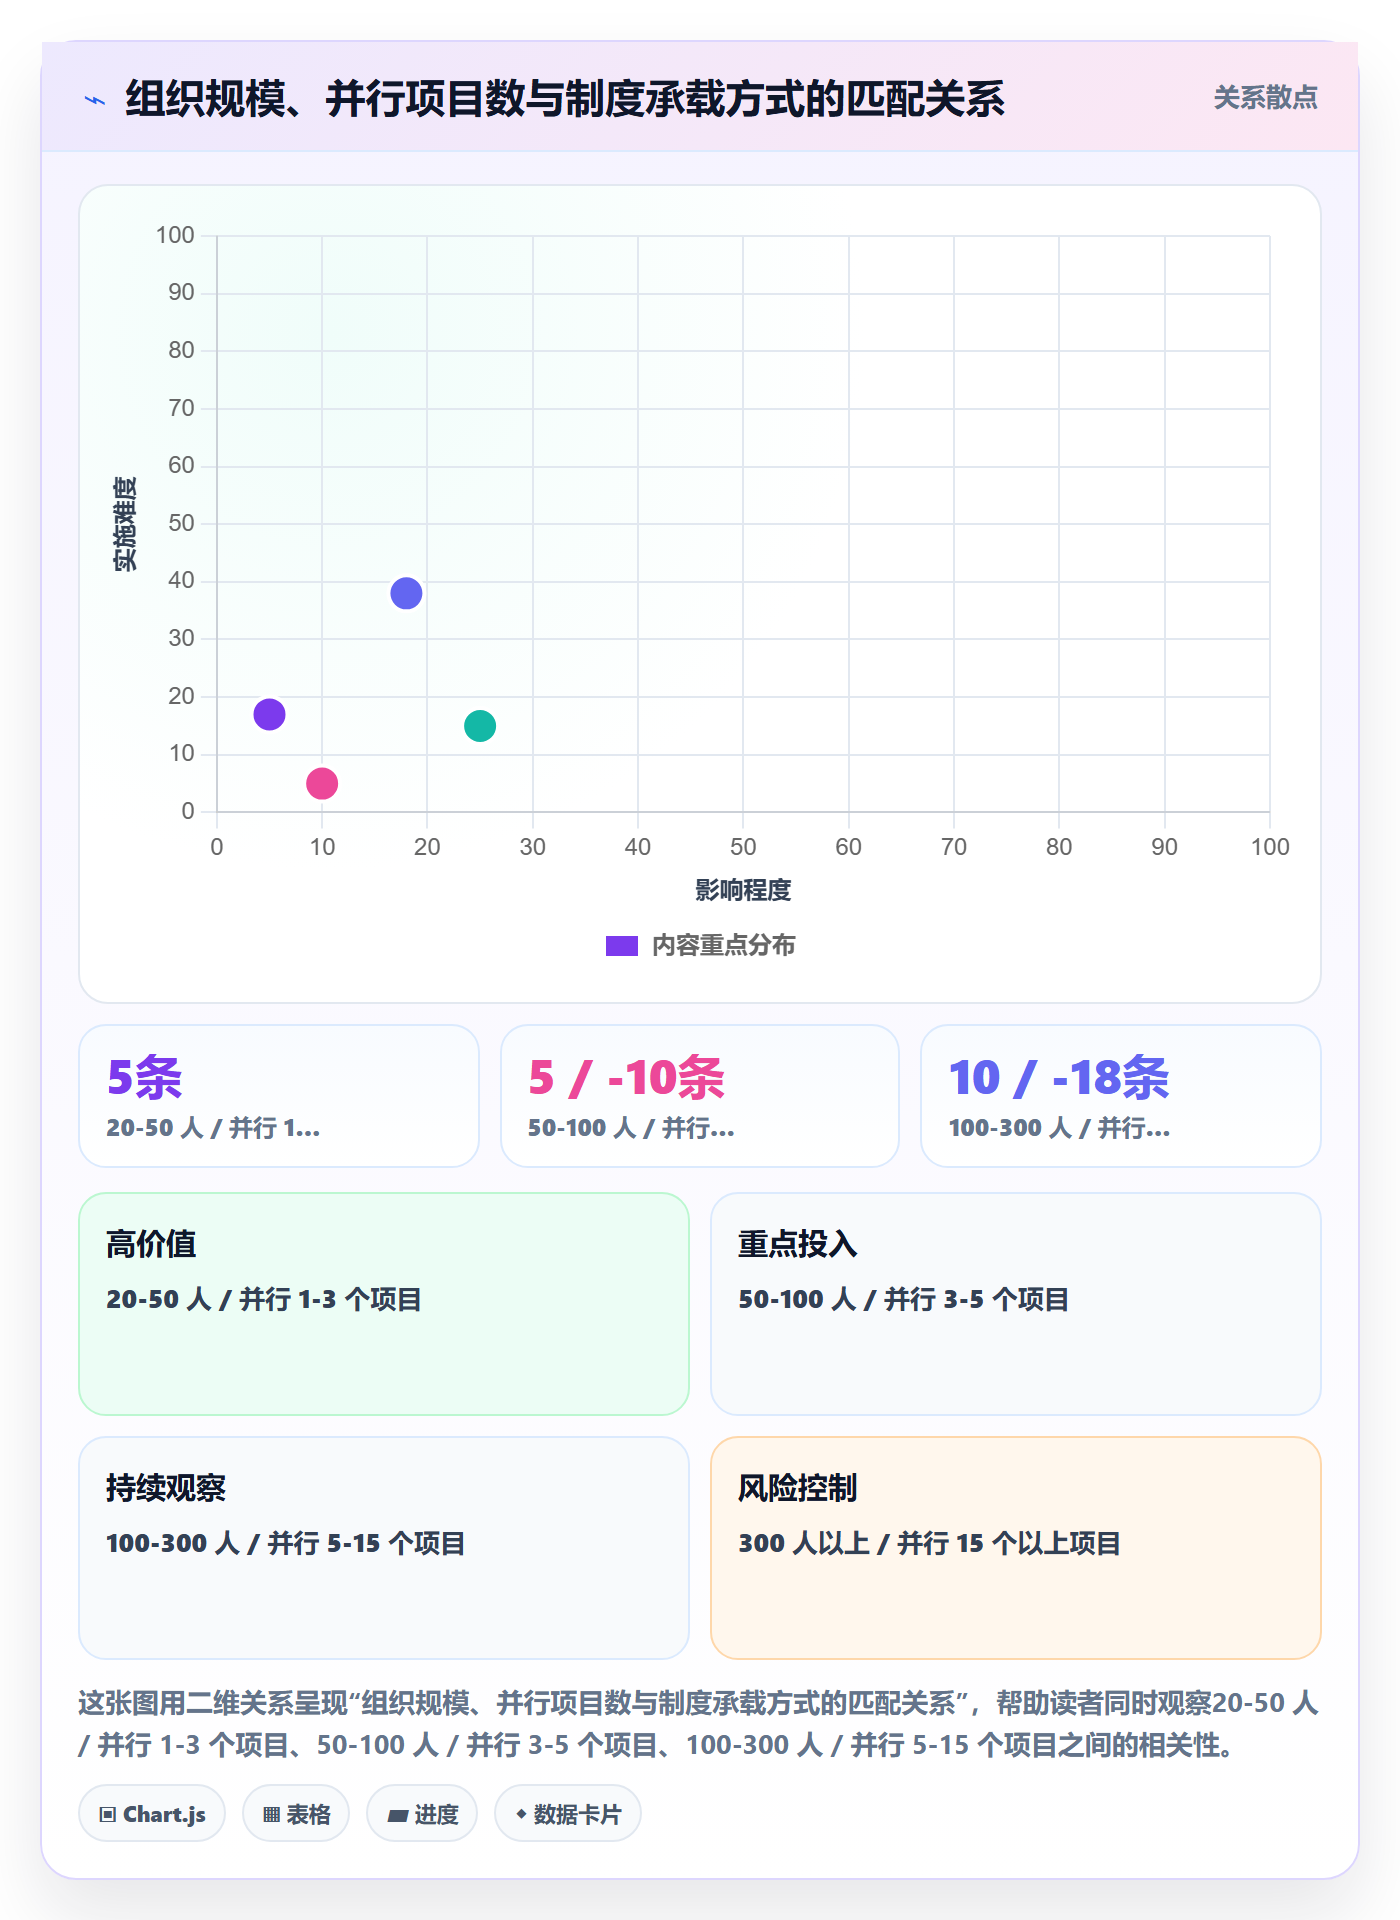Select the pink scatter point at 10

click(322, 783)
